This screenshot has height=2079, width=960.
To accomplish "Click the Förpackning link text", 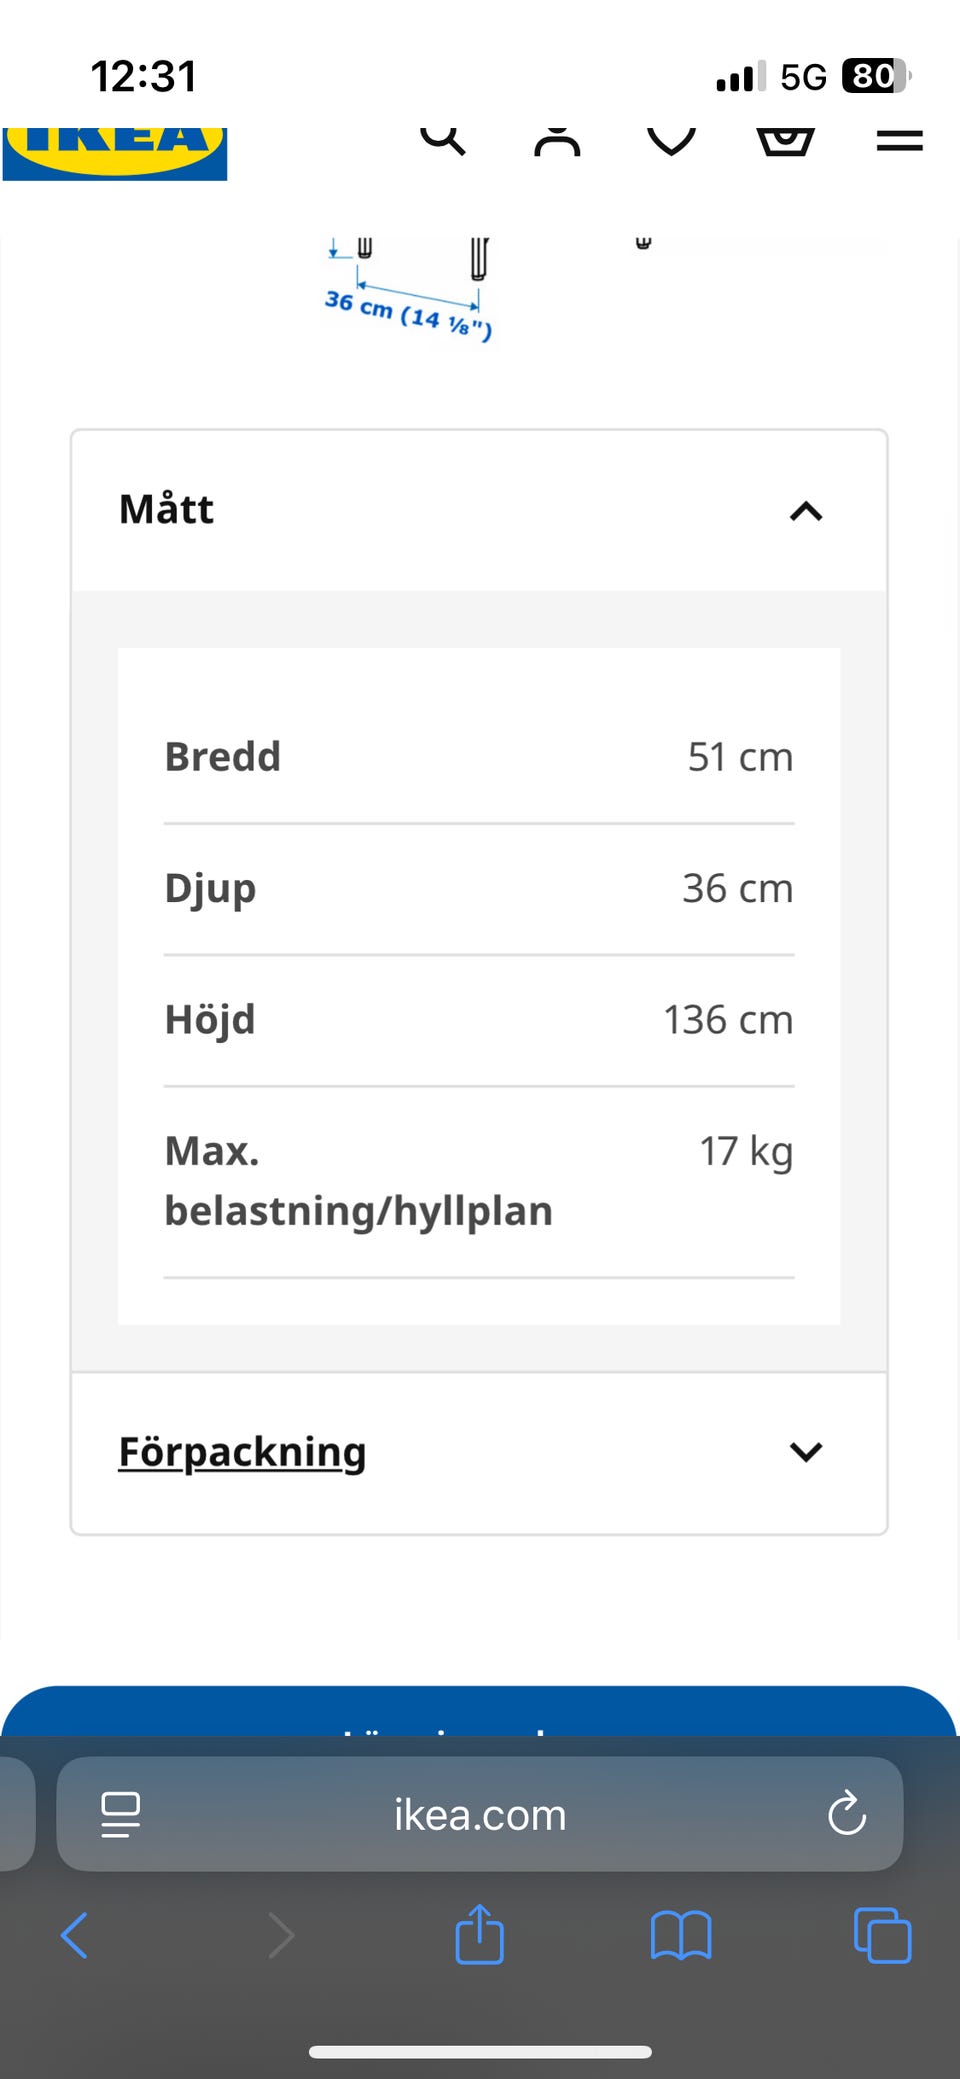I will tap(242, 1452).
